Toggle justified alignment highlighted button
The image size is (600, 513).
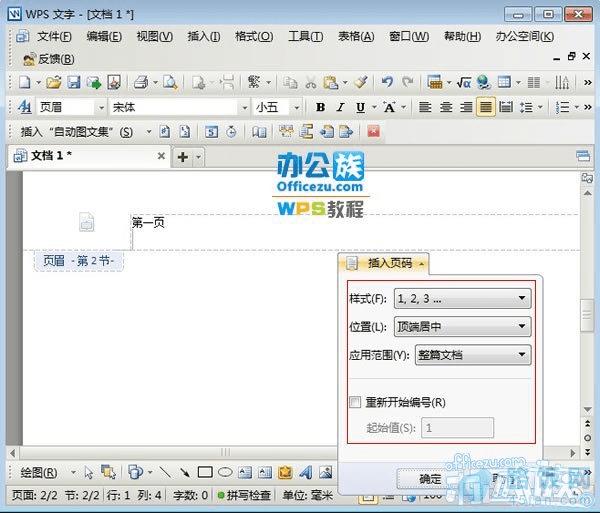486,107
